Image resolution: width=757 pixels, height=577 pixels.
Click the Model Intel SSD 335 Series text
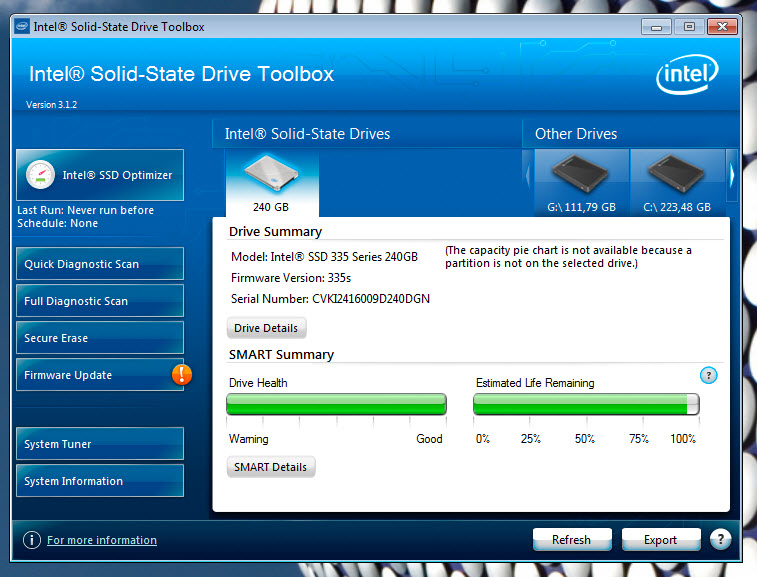[324, 257]
